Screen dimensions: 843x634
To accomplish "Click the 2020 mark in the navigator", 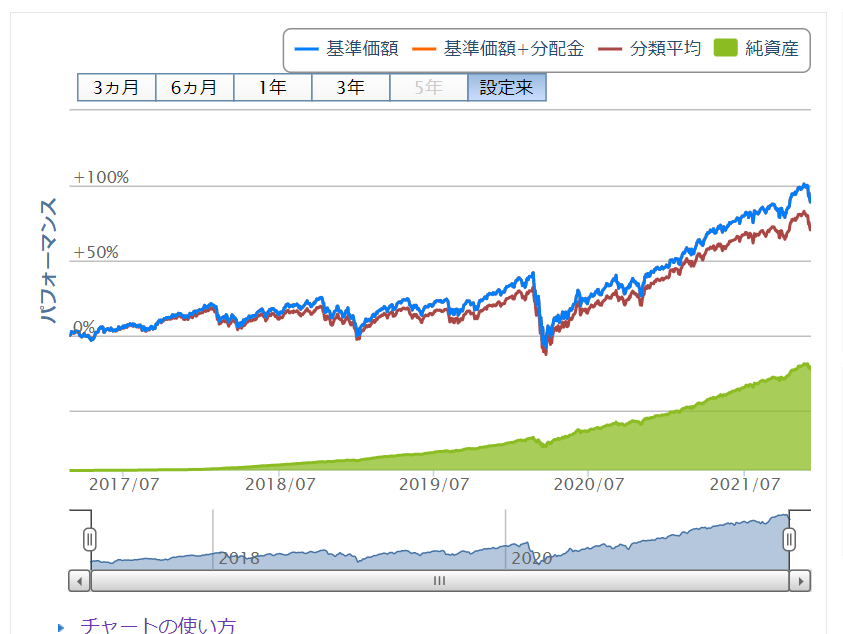I will coord(531,558).
